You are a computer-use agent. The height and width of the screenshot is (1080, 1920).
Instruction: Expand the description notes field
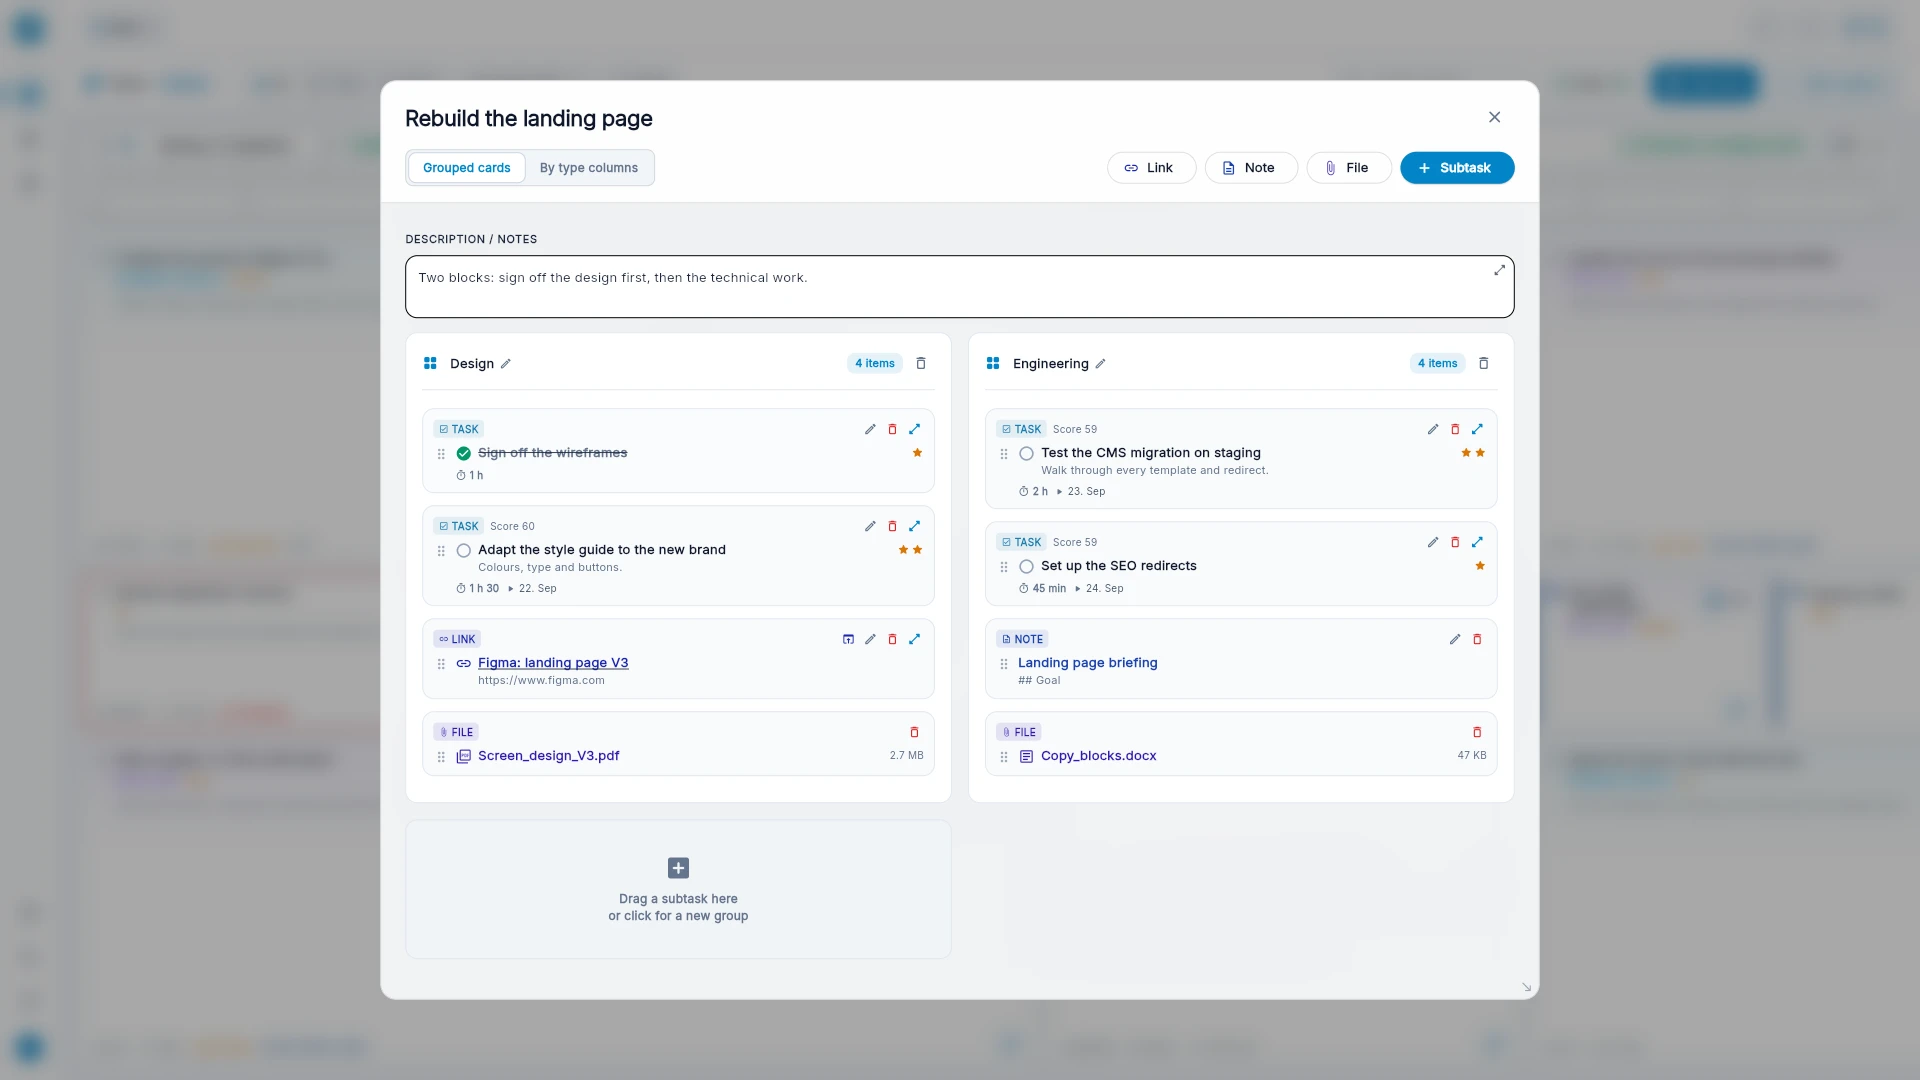[1499, 270]
